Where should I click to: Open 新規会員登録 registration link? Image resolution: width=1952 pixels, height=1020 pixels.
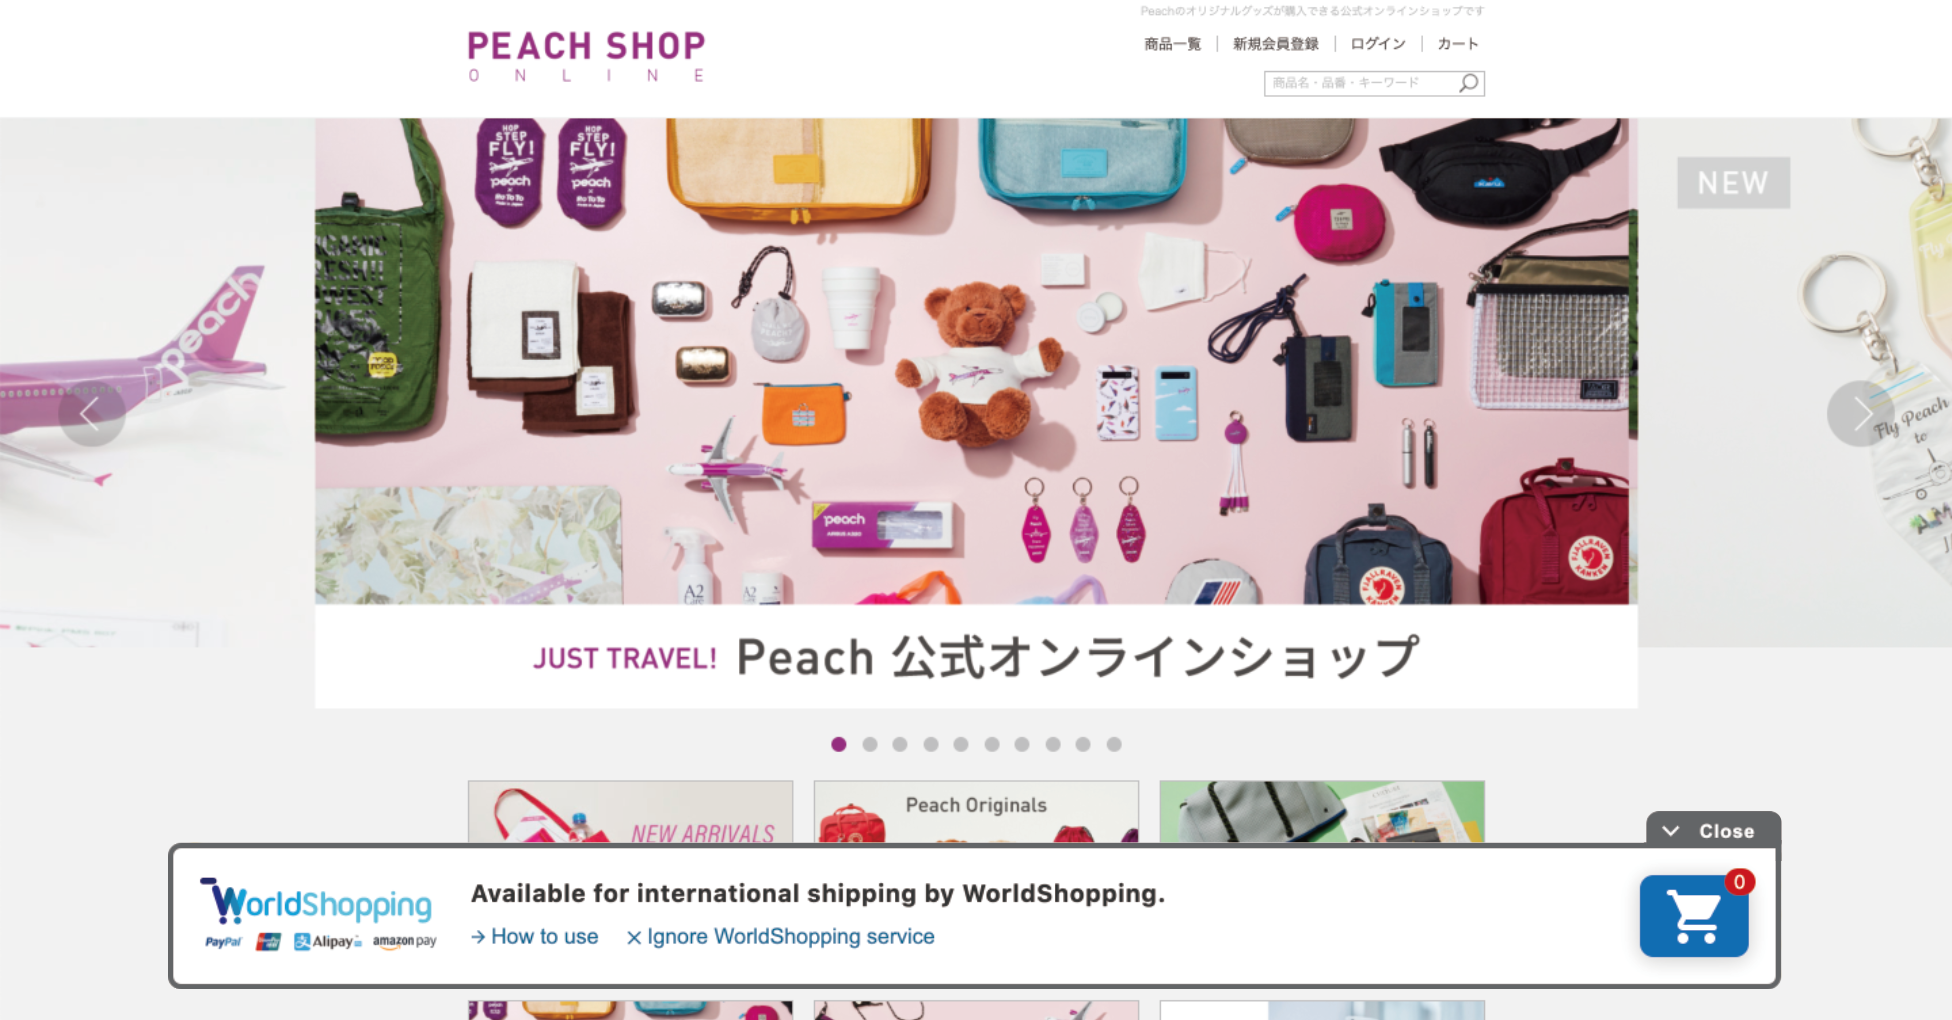[1276, 44]
